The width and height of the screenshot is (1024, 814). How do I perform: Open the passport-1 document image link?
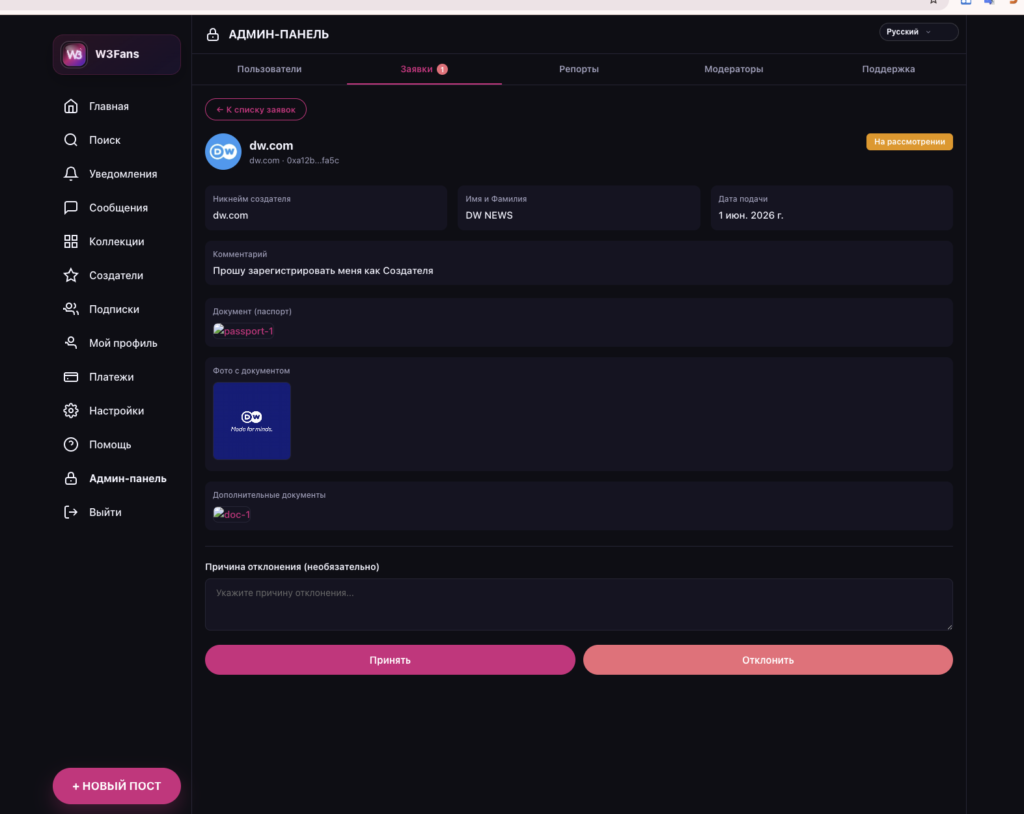[x=243, y=331]
